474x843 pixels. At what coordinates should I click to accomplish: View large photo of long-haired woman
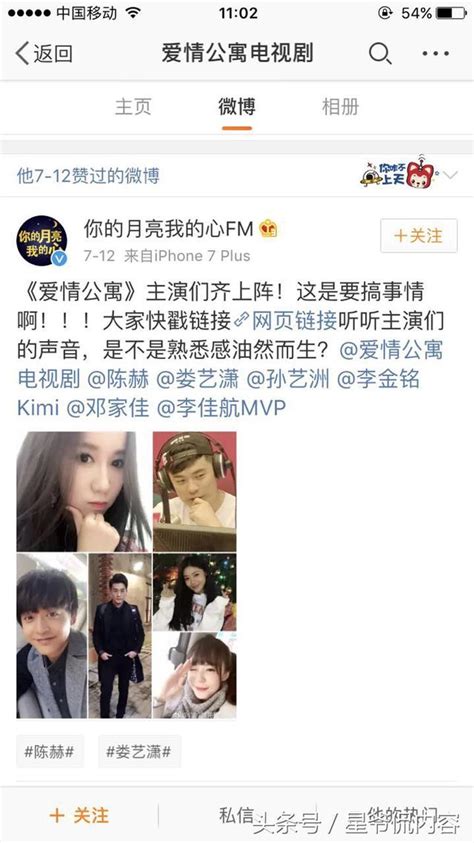coord(83,491)
